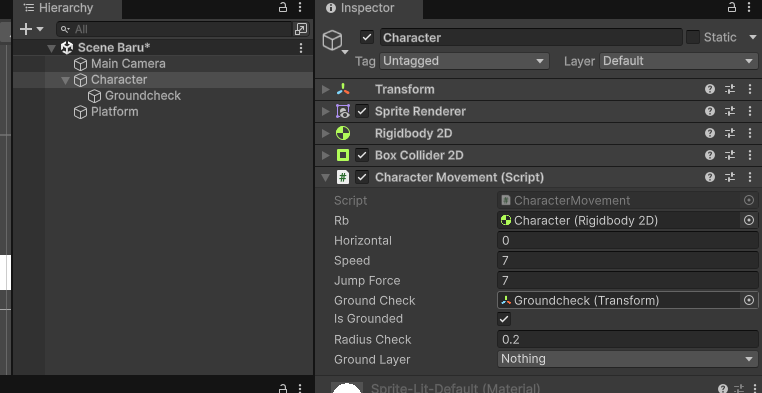The image size is (762, 393).
Task: Open Box Collider 2D presets icon
Action: pyautogui.click(x=730, y=155)
